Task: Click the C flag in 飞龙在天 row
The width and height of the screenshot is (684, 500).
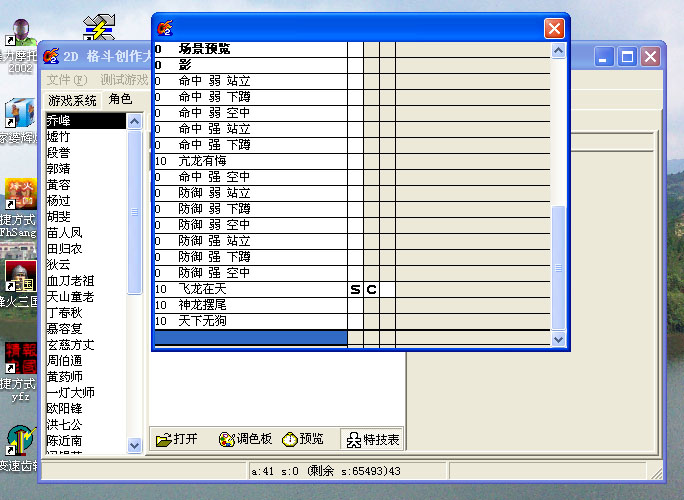Action: pyautogui.click(x=372, y=290)
